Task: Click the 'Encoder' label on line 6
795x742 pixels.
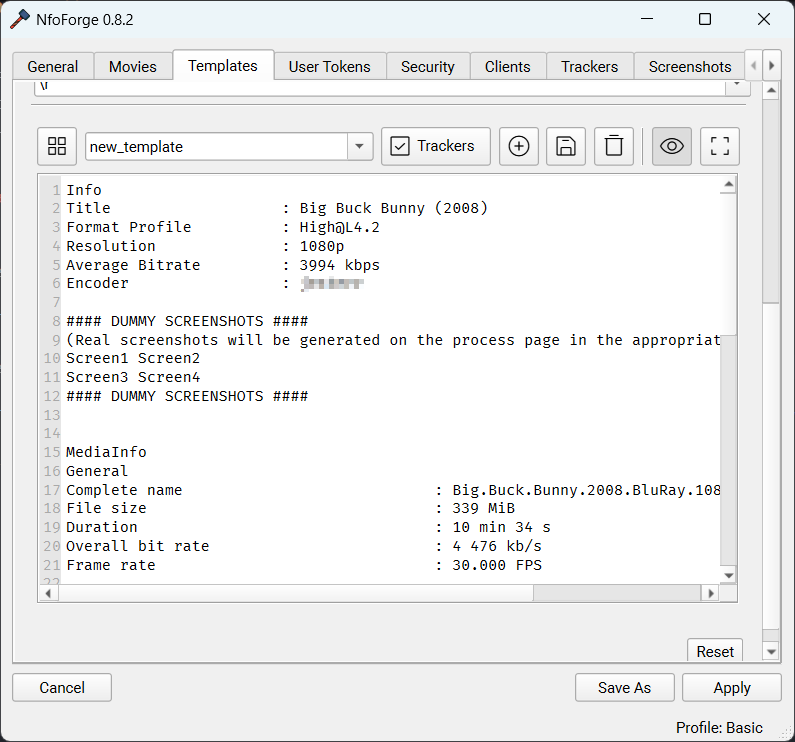Action: 97,283
